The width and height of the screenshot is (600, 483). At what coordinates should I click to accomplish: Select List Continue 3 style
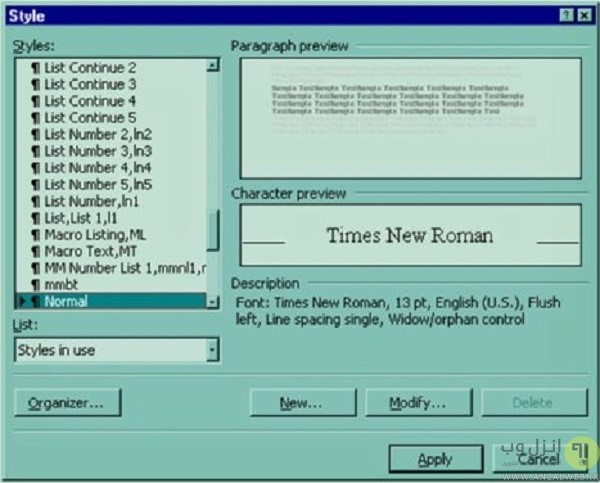[x=90, y=85]
